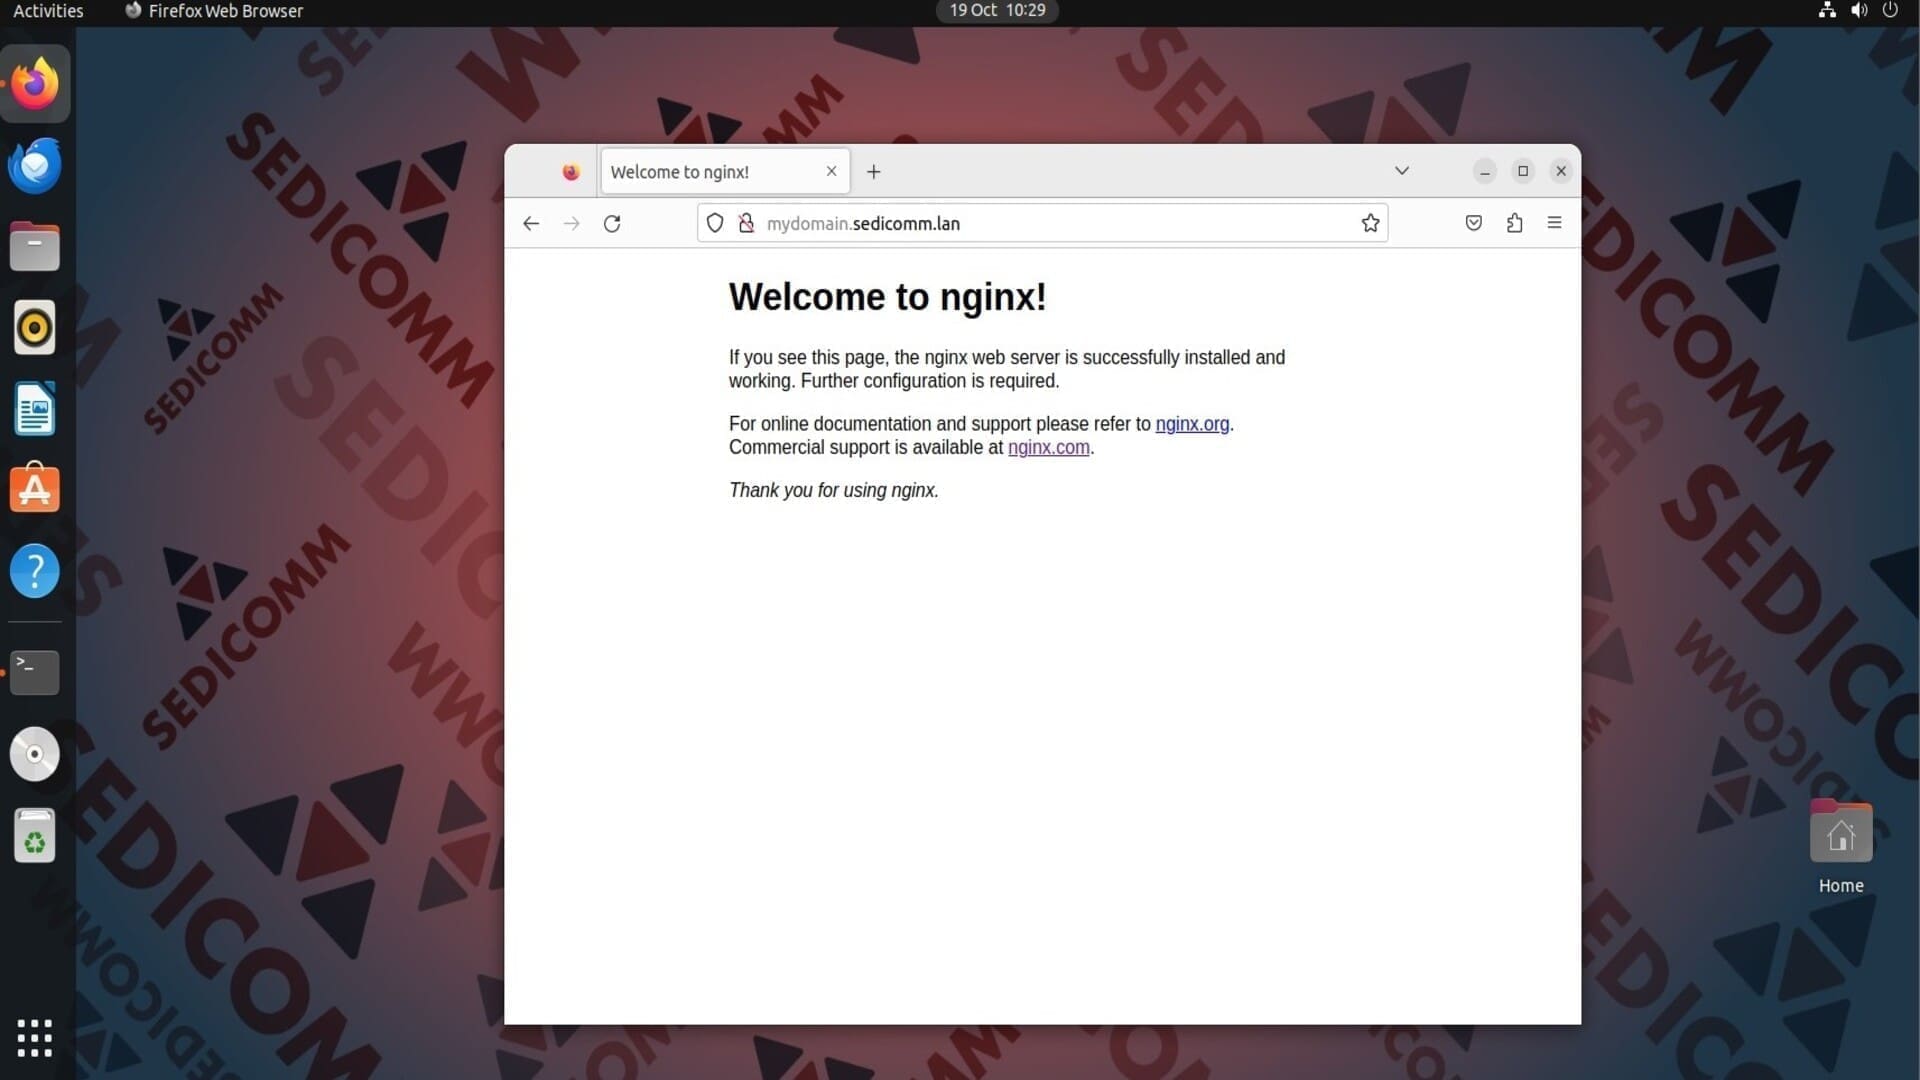This screenshot has width=1920, height=1080.
Task: Close the Firefox window
Action: [x=1560, y=171]
